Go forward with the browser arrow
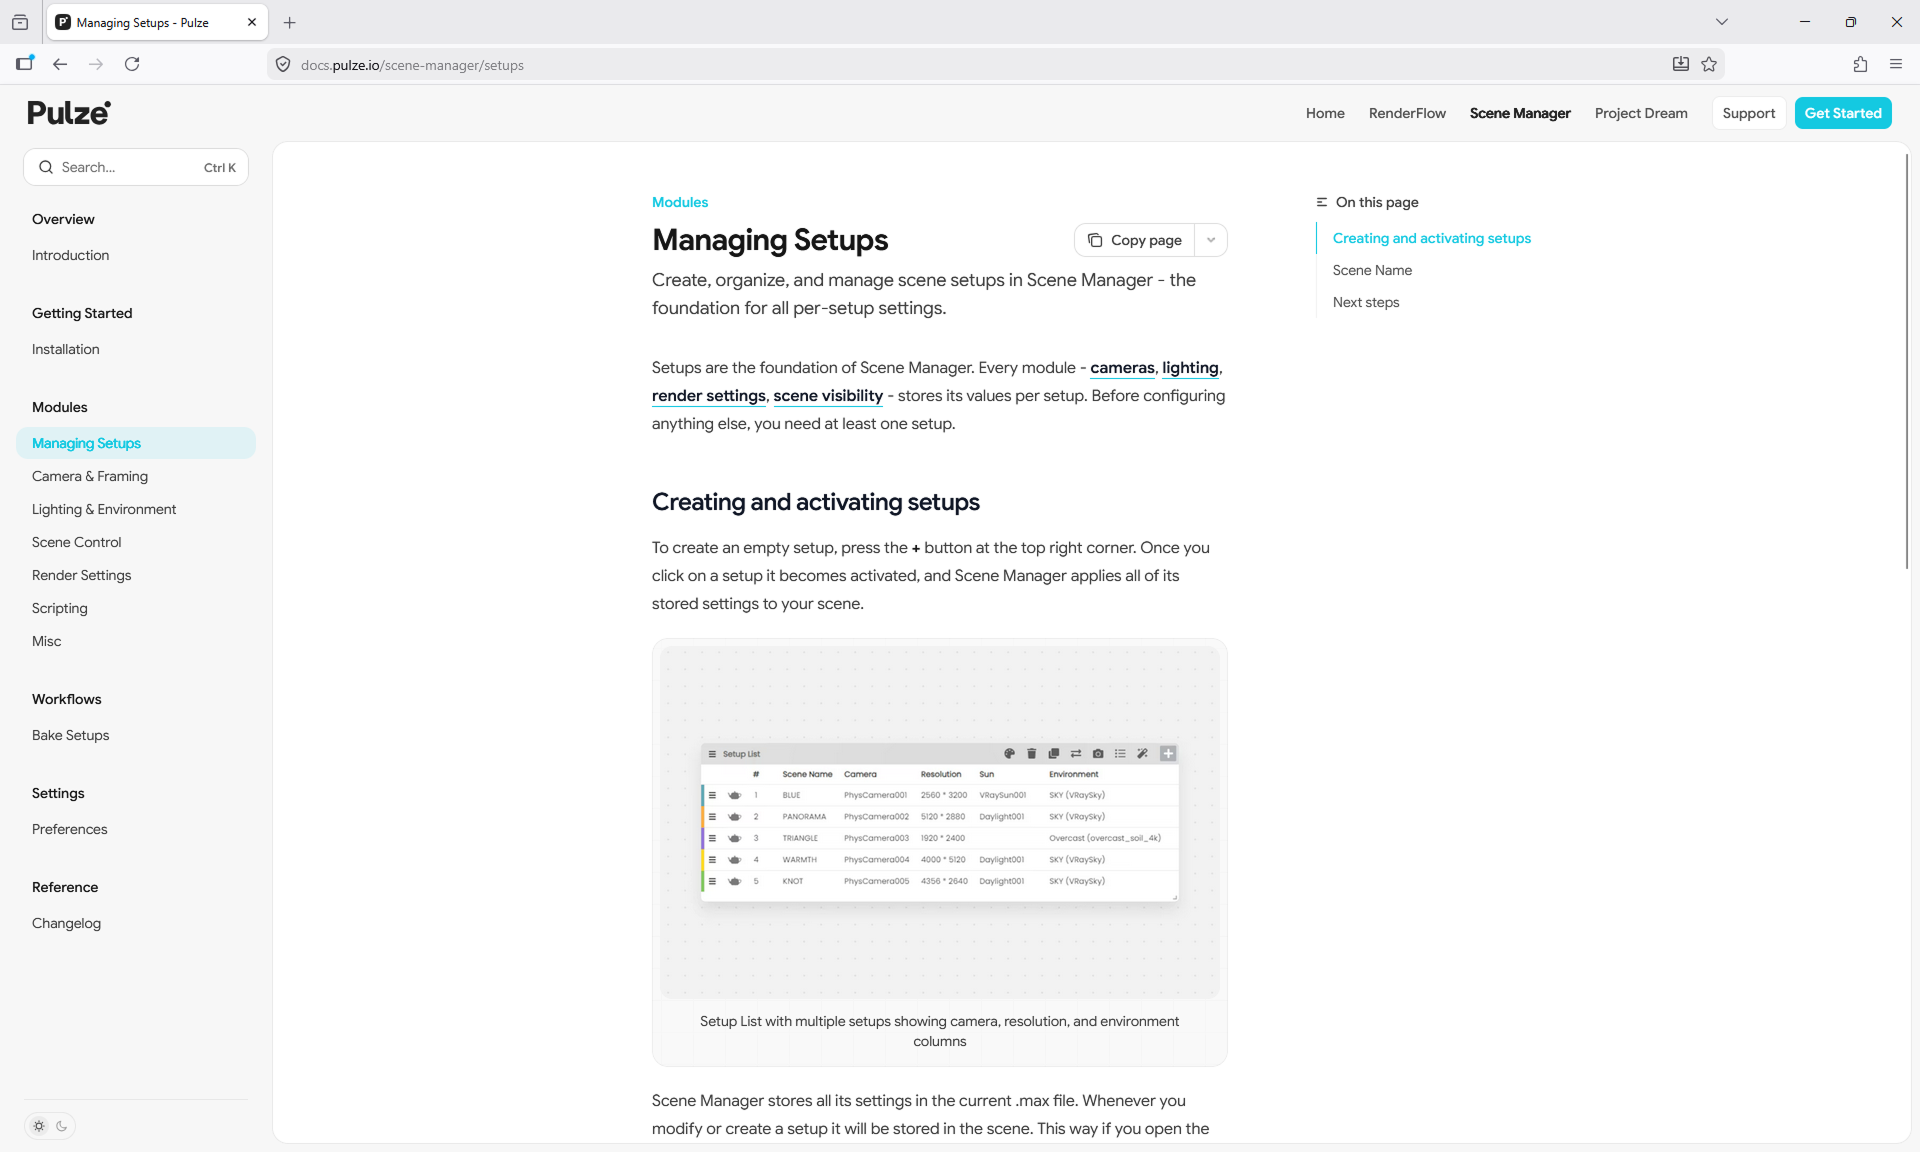Image resolution: width=1920 pixels, height=1152 pixels. pyautogui.click(x=96, y=64)
